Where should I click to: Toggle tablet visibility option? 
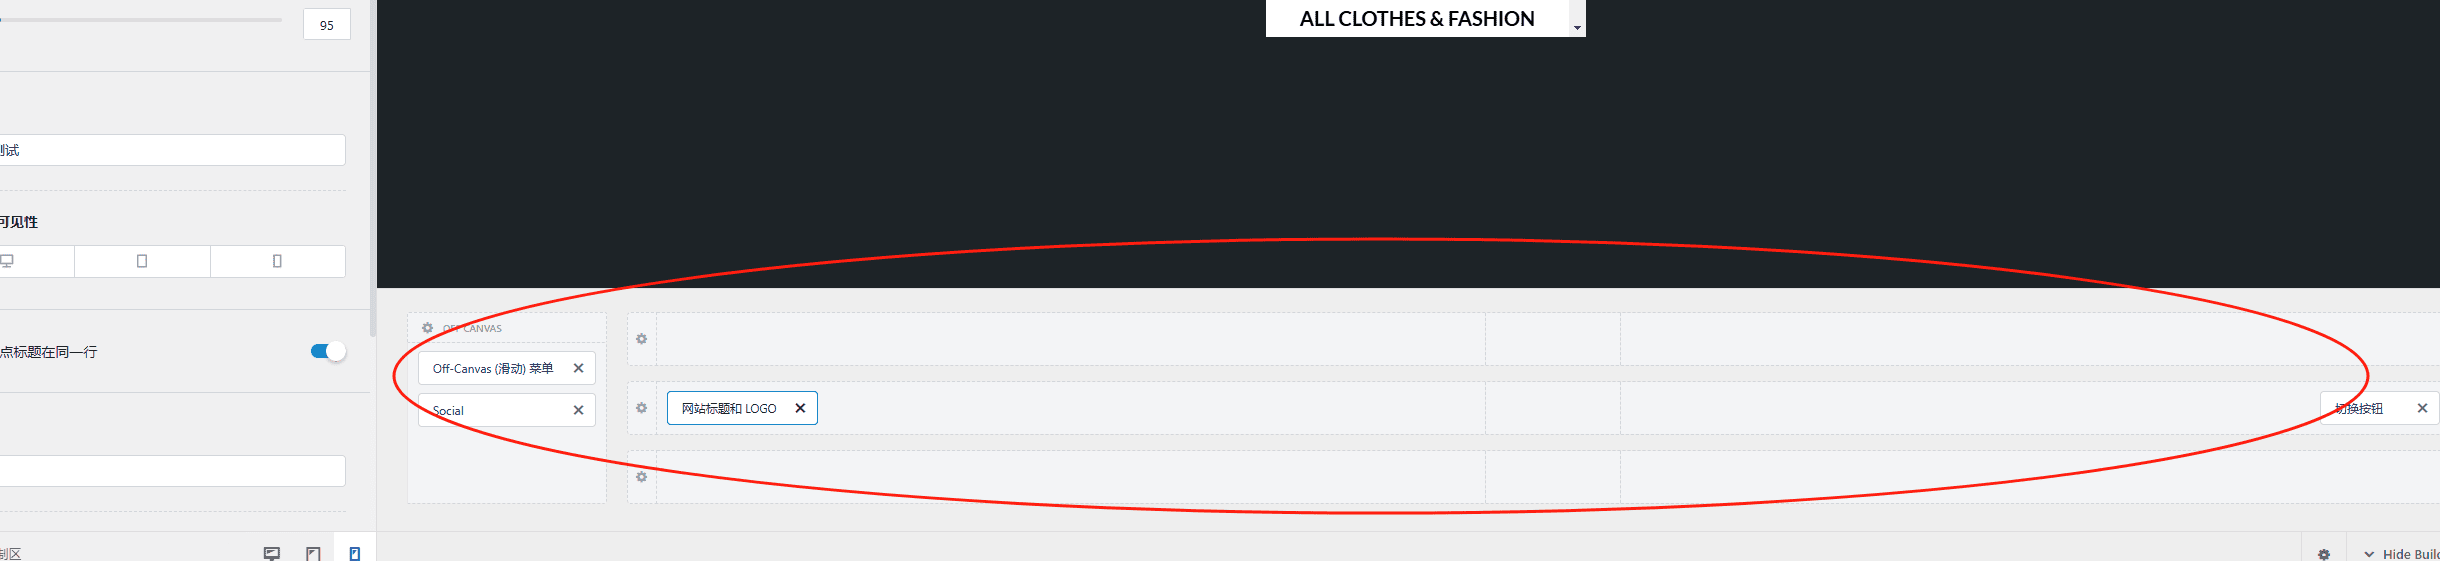click(x=142, y=261)
